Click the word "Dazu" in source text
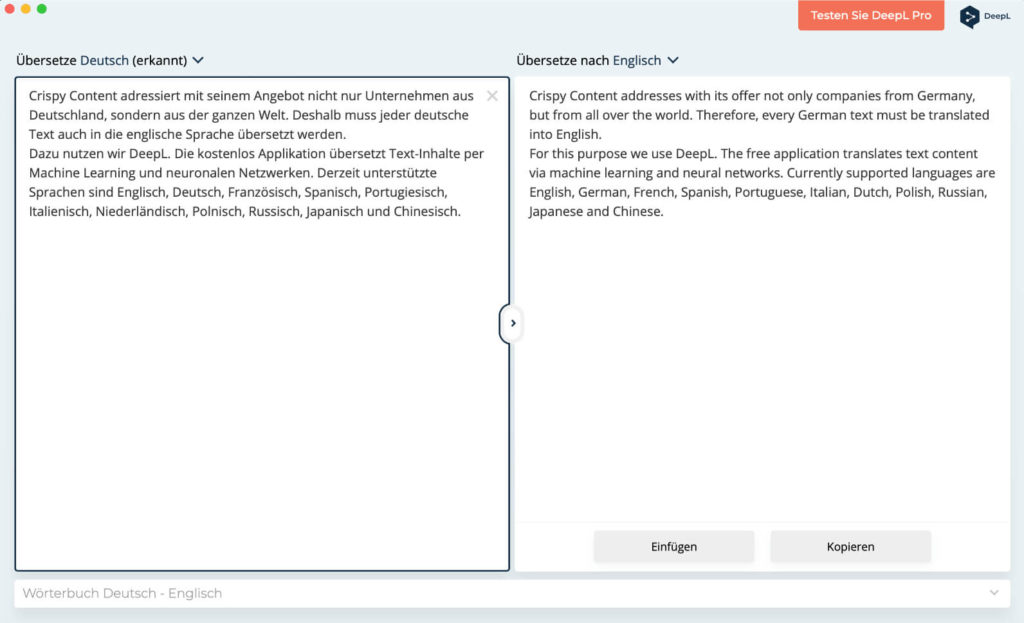Screen dimensions: 1024x623 [x=44, y=153]
